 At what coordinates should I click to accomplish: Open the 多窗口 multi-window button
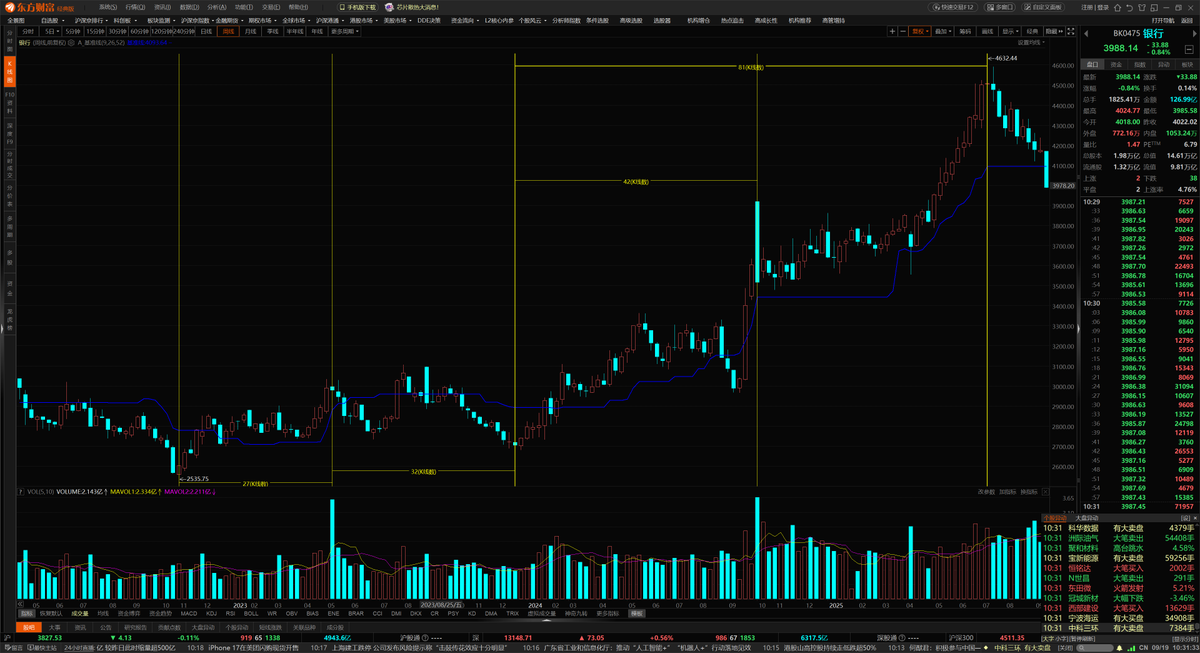[999, 7]
